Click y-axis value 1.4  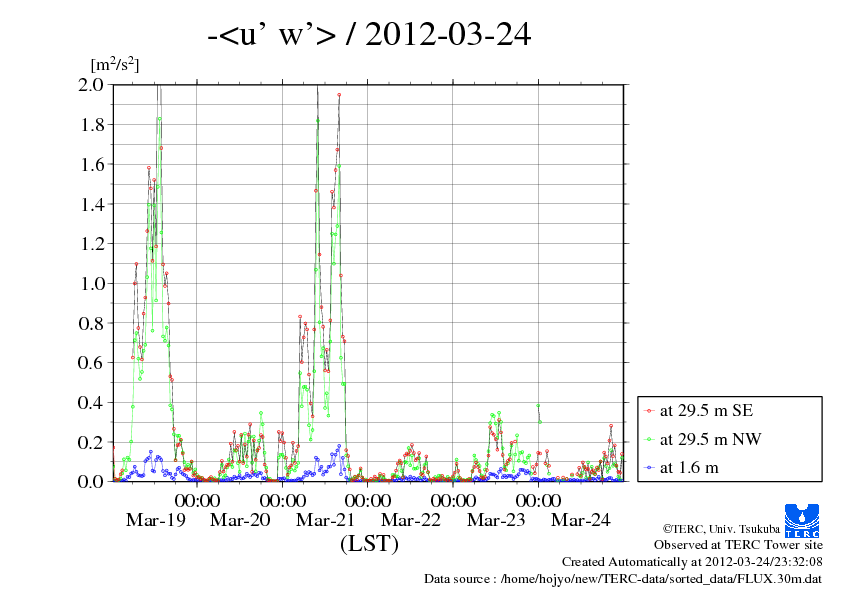point(91,204)
